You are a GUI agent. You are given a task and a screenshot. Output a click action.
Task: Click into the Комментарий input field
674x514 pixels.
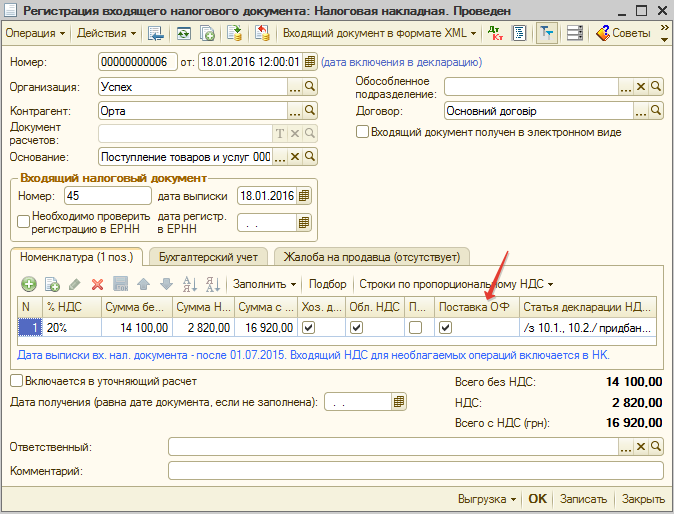click(415, 470)
